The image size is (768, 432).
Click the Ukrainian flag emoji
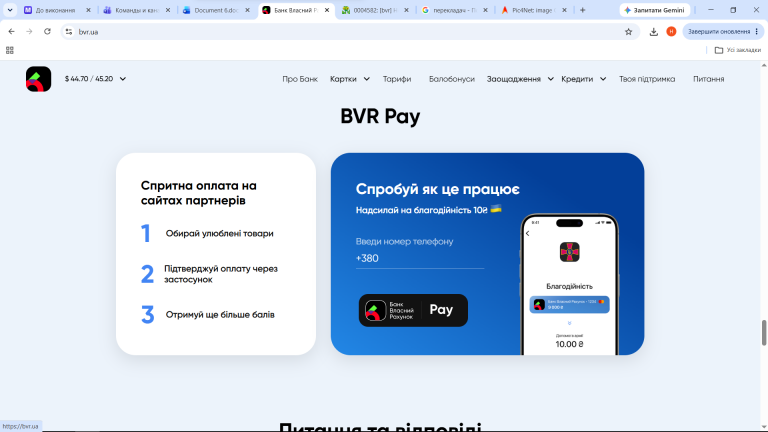click(496, 209)
